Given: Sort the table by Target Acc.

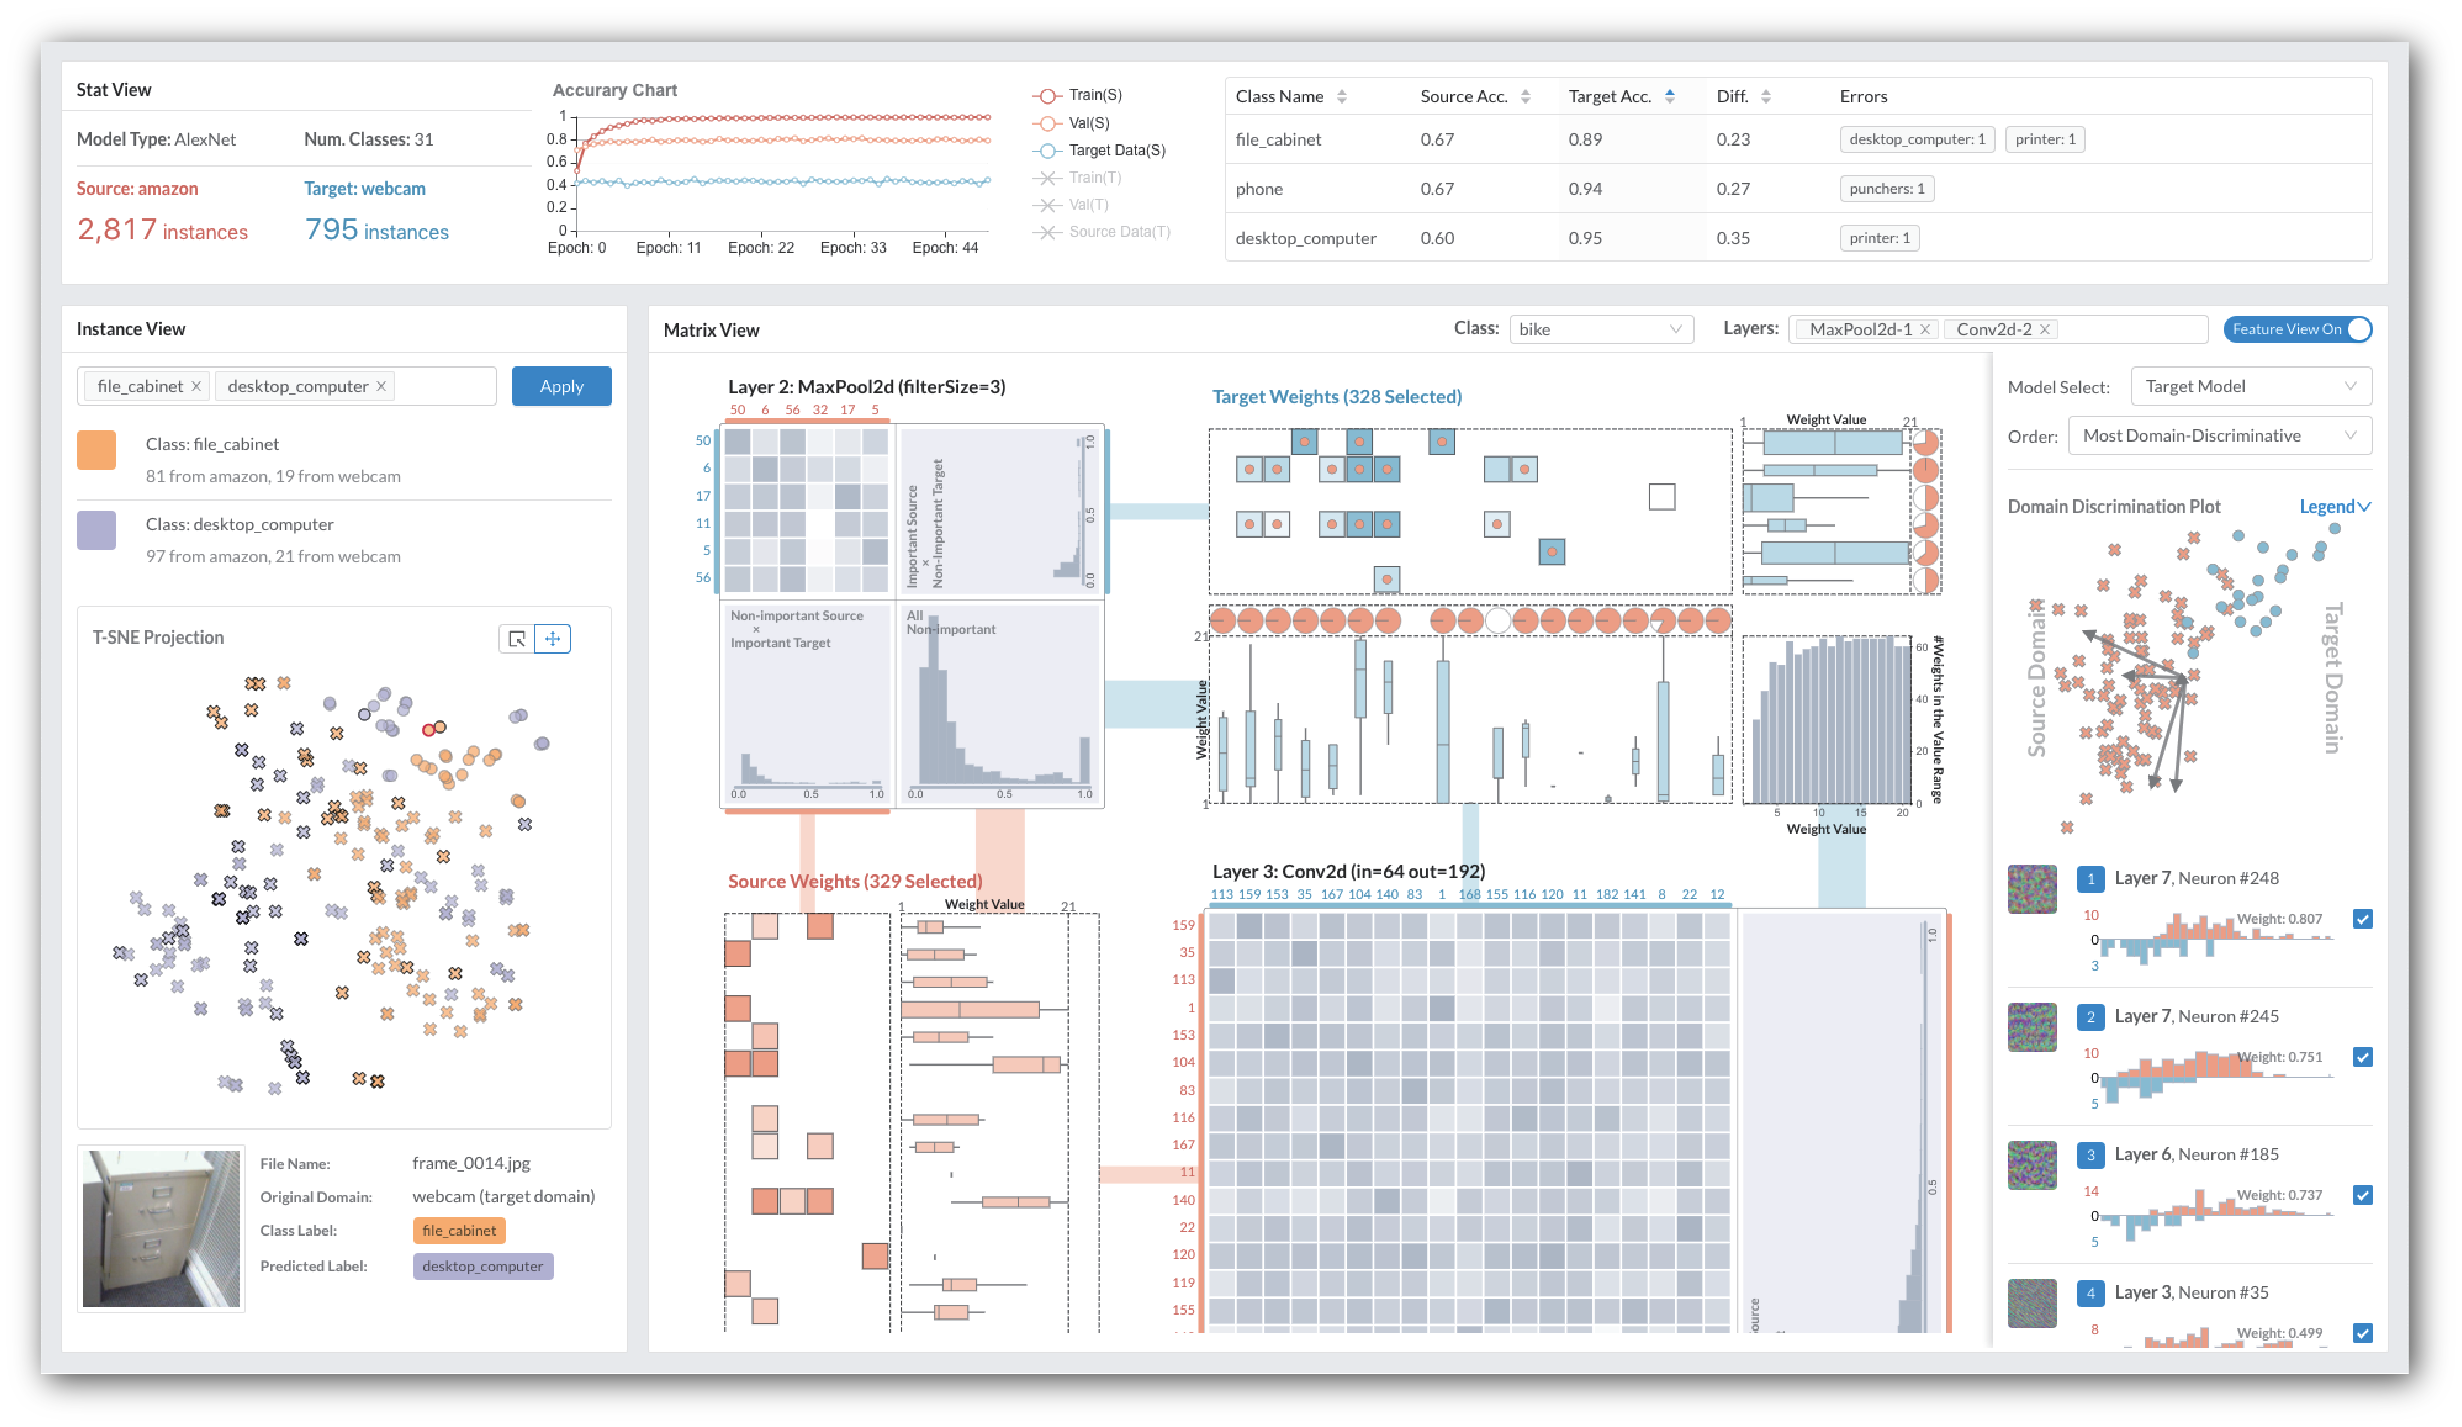Looking at the screenshot, I should click(x=1669, y=97).
